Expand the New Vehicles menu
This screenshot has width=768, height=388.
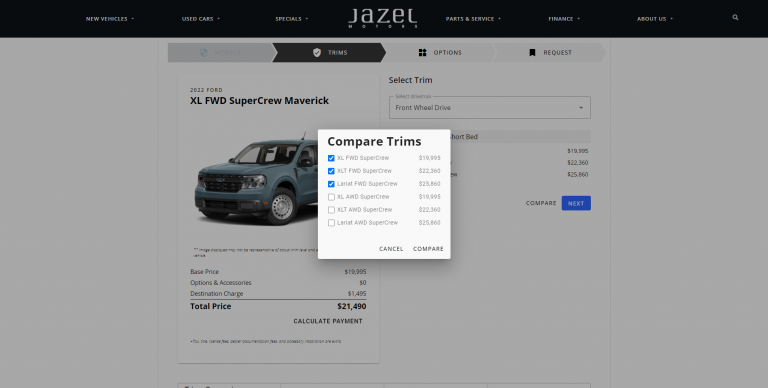pyautogui.click(x=110, y=19)
